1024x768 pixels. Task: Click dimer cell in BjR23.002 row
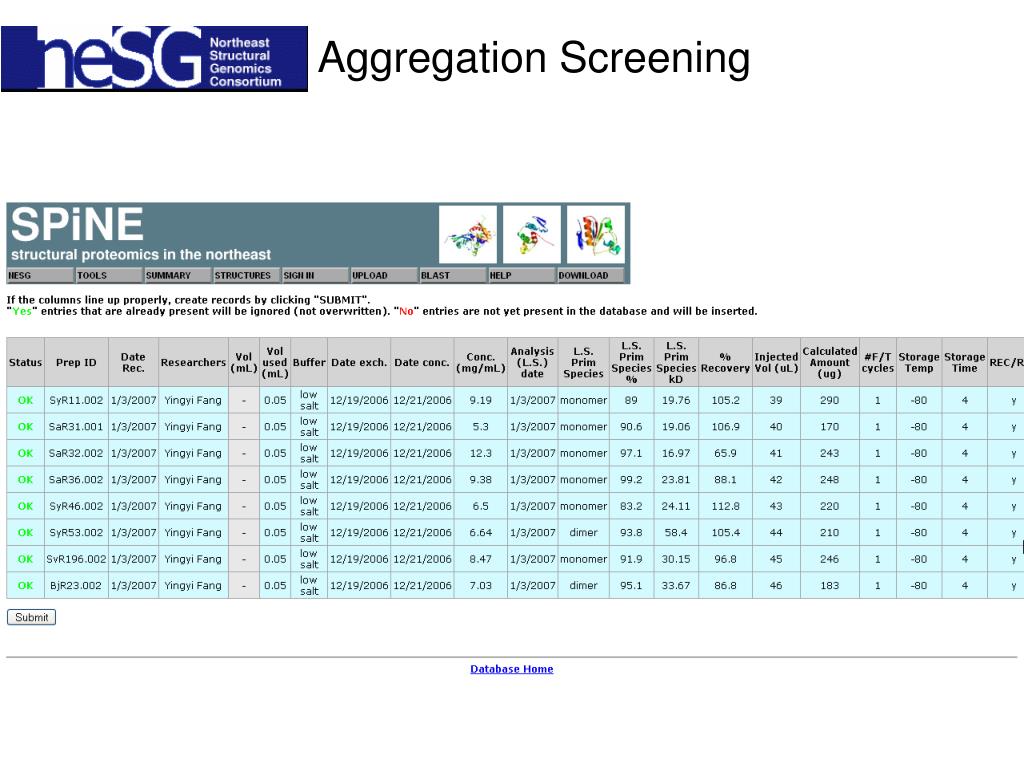point(583,585)
